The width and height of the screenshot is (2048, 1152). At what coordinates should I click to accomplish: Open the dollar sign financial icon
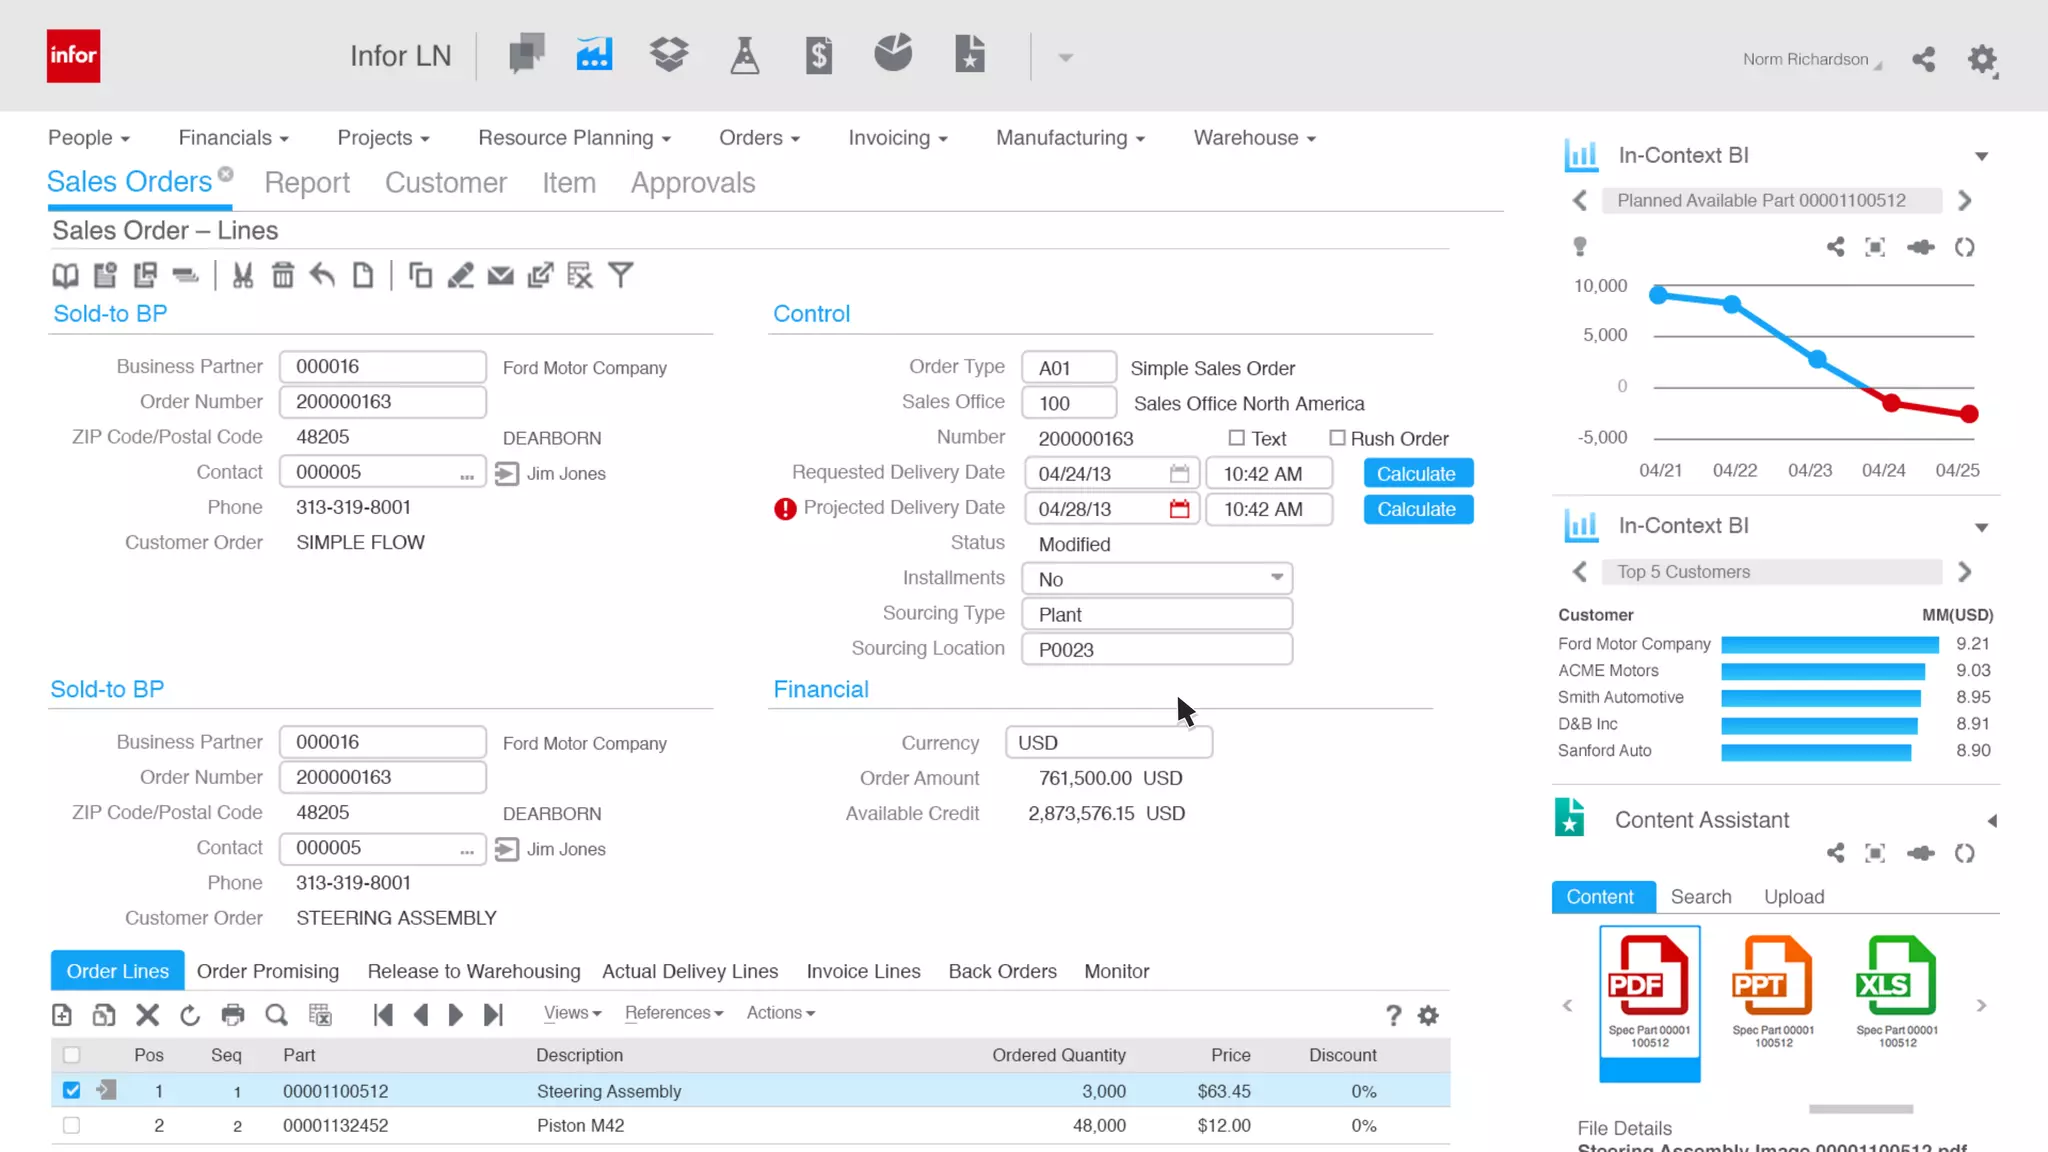pyautogui.click(x=819, y=55)
